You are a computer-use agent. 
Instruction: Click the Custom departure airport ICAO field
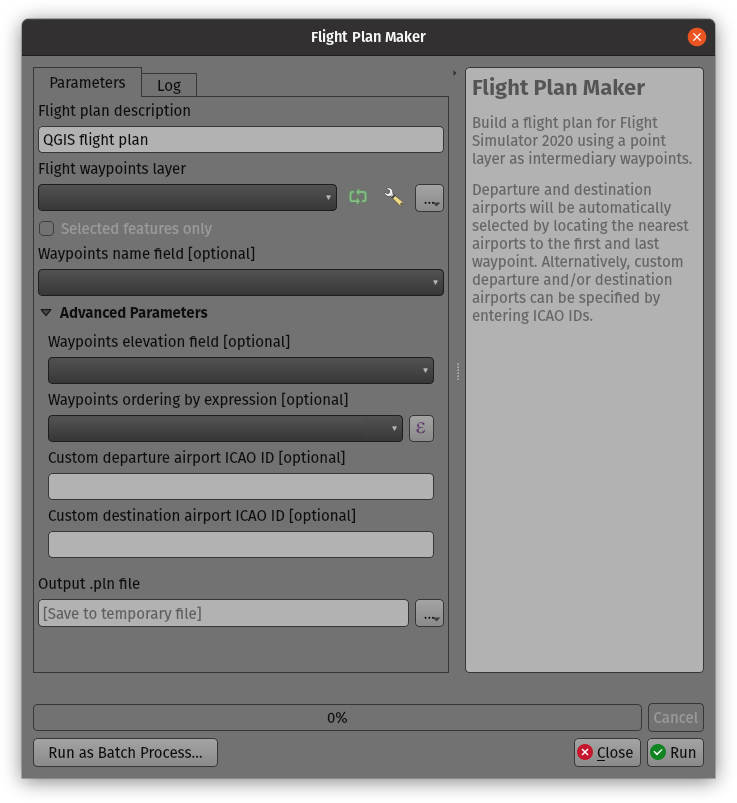(x=240, y=487)
